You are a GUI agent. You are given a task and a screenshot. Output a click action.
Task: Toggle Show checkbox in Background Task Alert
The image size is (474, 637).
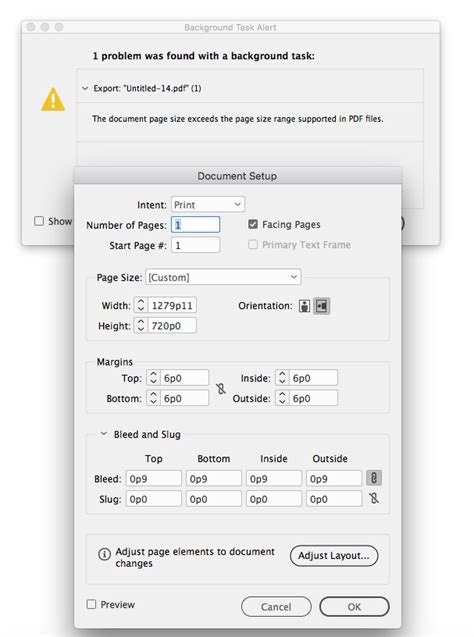[x=39, y=221]
